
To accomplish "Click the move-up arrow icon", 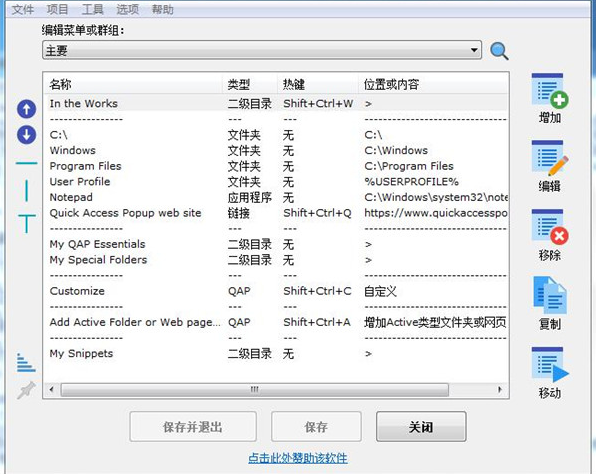I will [26, 109].
